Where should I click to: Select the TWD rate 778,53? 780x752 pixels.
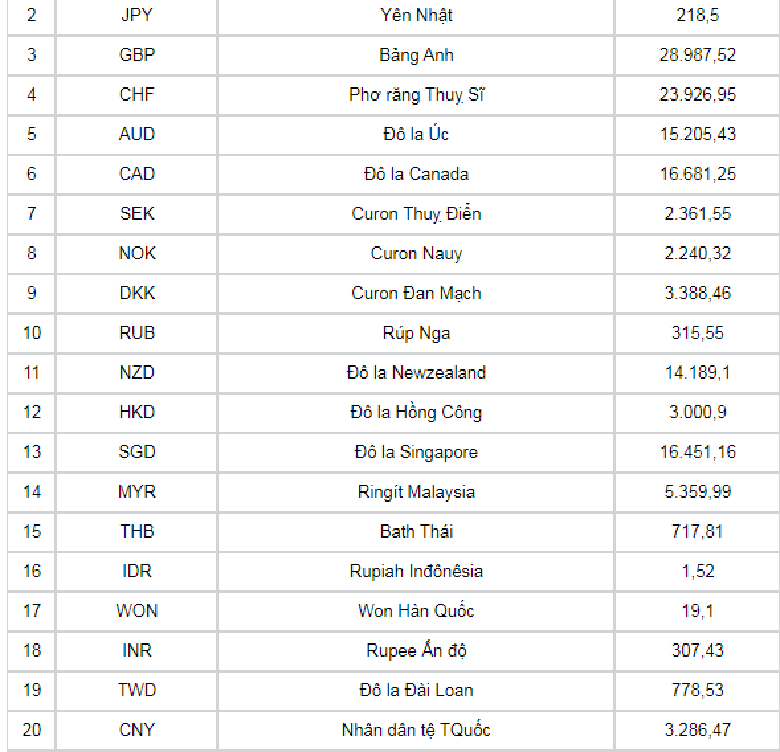pyautogui.click(x=698, y=690)
